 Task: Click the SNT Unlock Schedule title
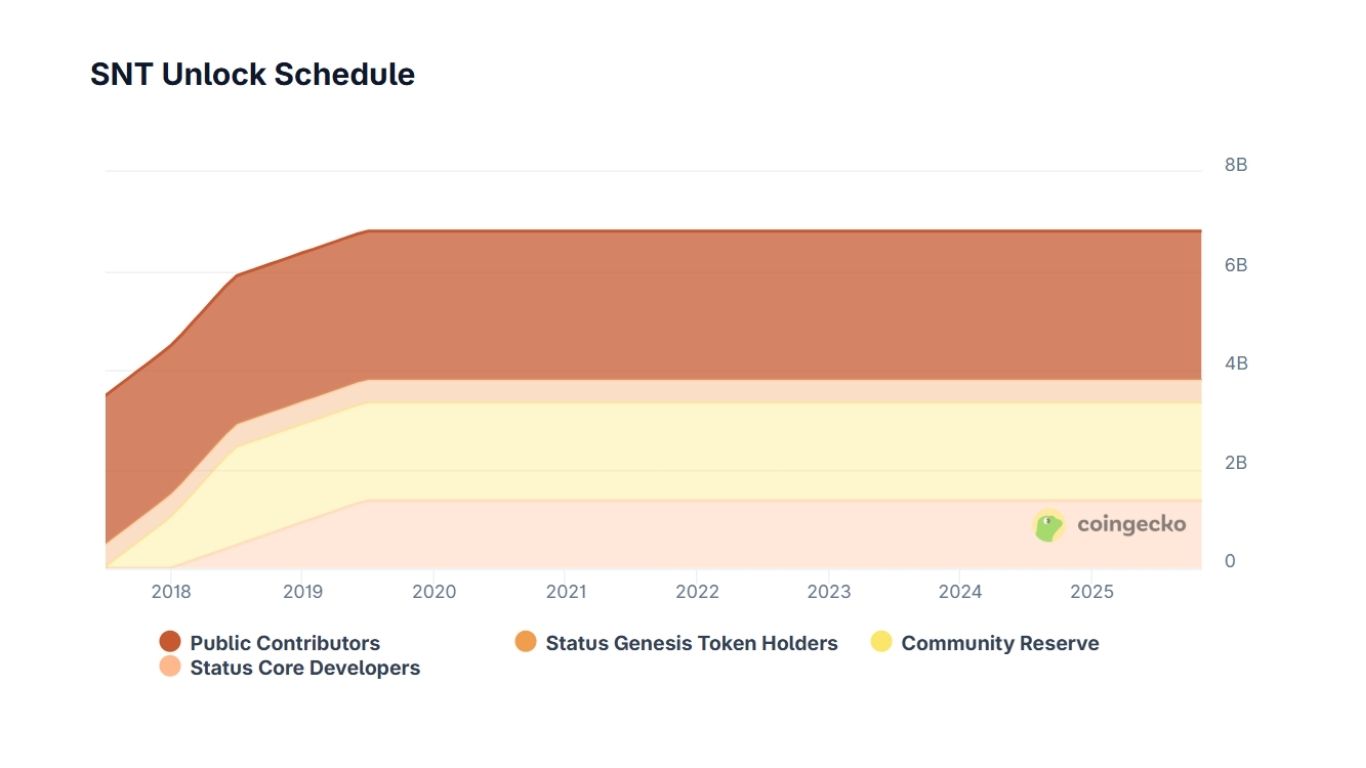(252, 75)
